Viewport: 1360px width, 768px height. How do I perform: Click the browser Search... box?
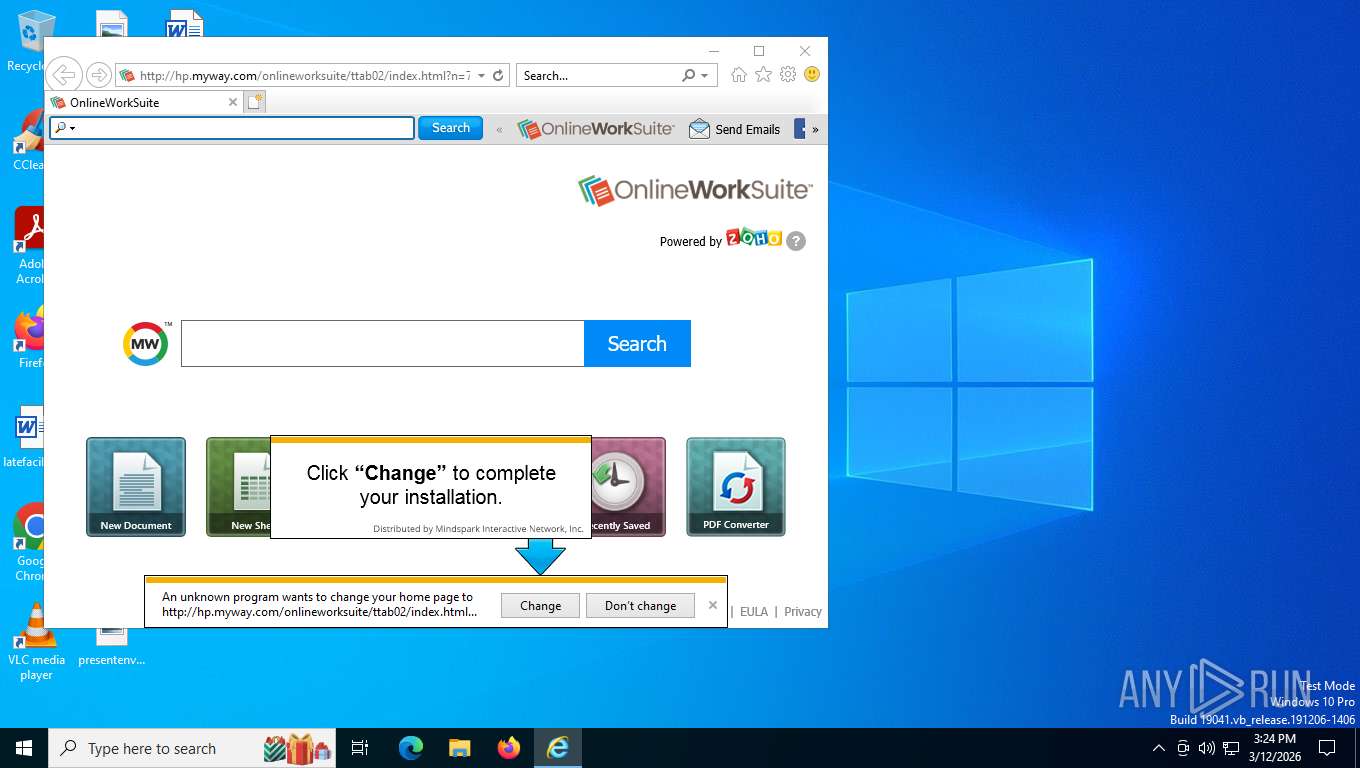[x=597, y=75]
